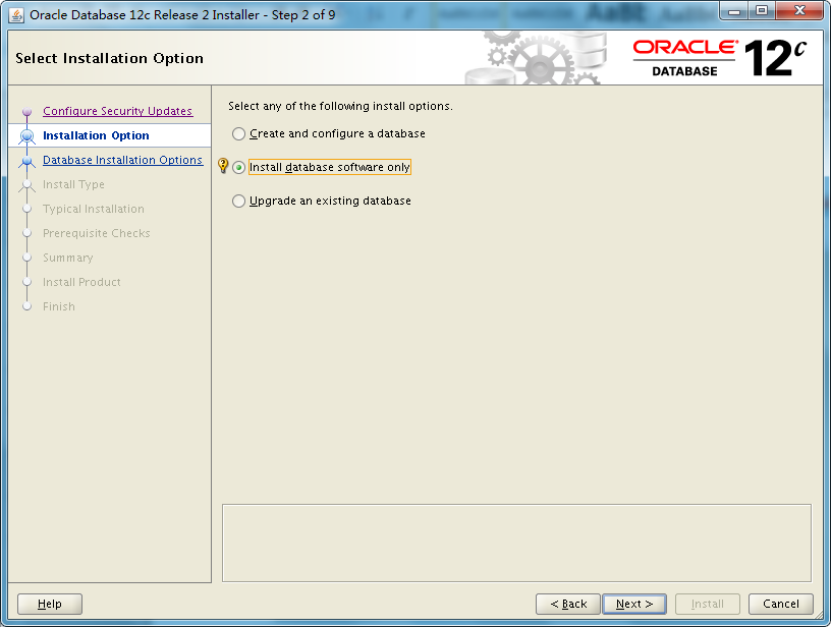Click the Installation Option step marker icon
831x627 pixels.
point(27,136)
